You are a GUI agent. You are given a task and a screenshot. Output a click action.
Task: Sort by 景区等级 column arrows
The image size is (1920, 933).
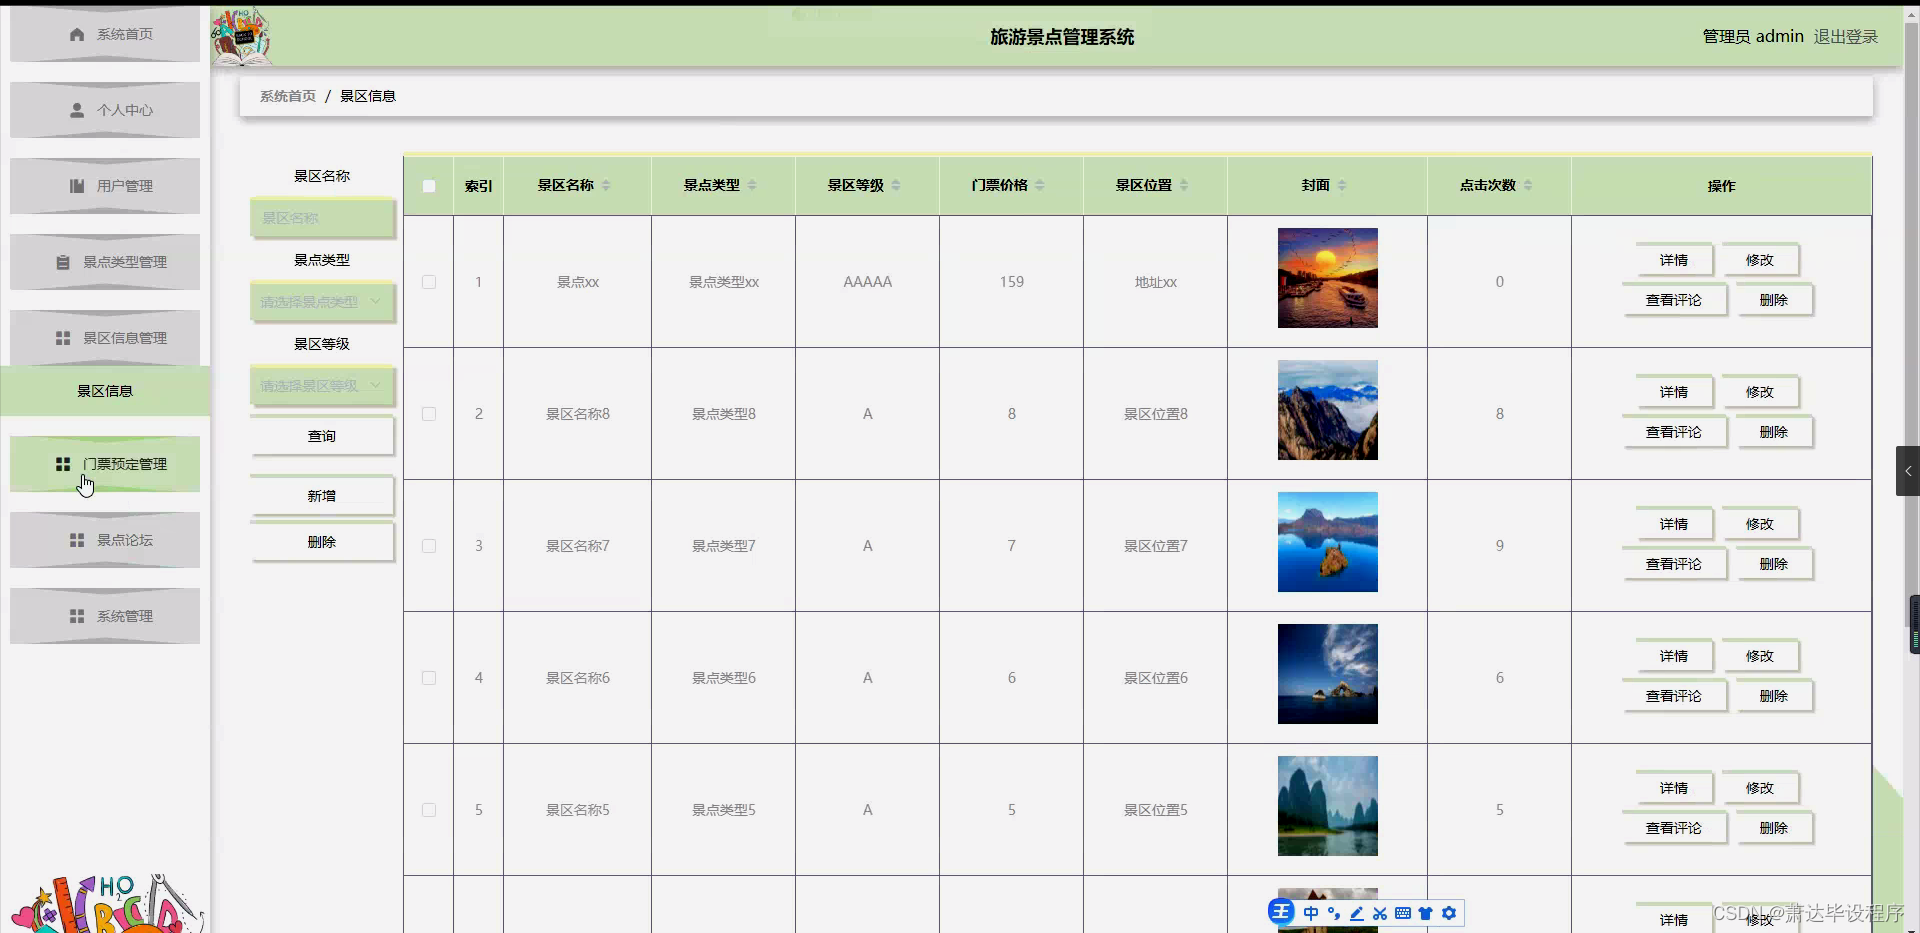(896, 185)
